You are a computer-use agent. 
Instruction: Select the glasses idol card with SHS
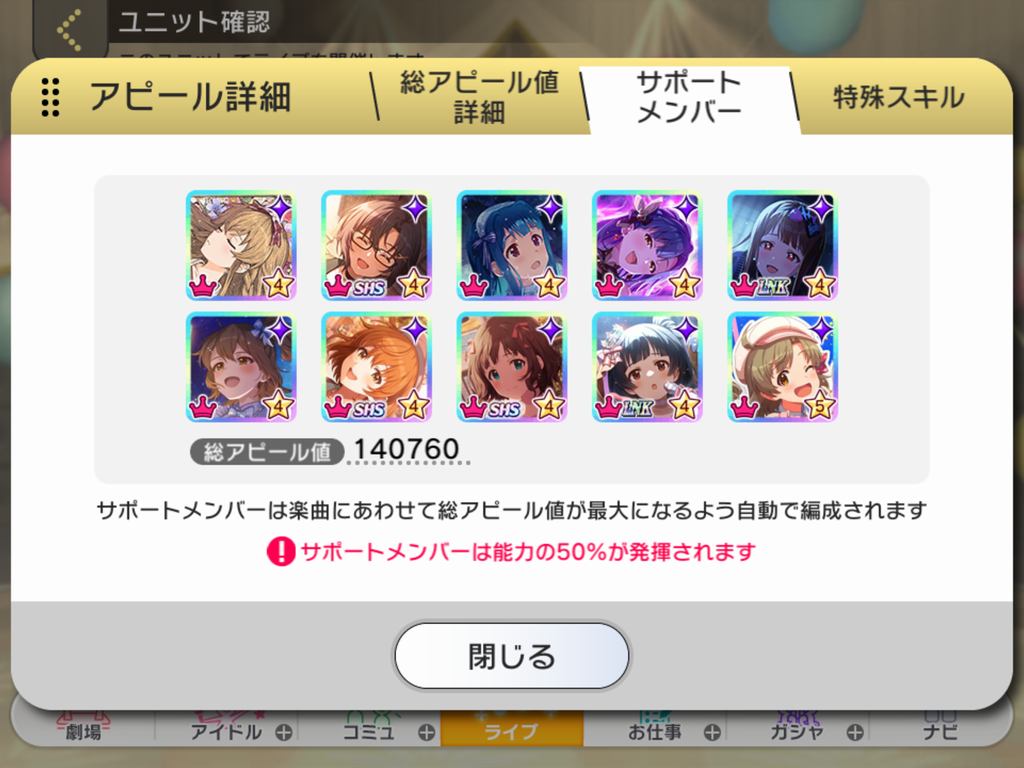pyautogui.click(x=376, y=246)
